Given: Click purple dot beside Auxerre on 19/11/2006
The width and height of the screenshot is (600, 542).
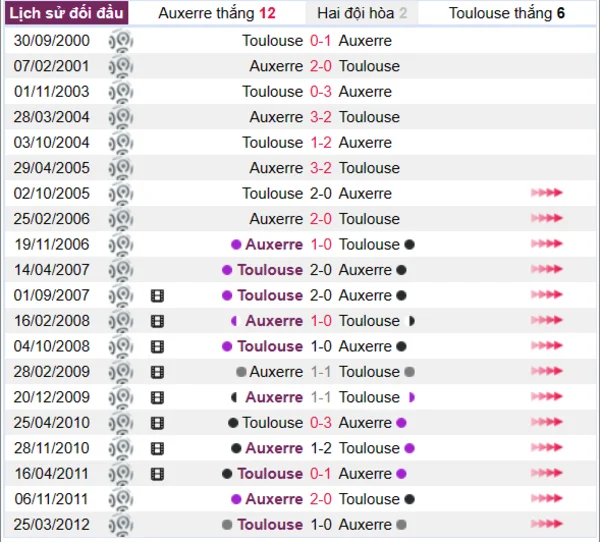Looking at the screenshot, I should coord(236,245).
